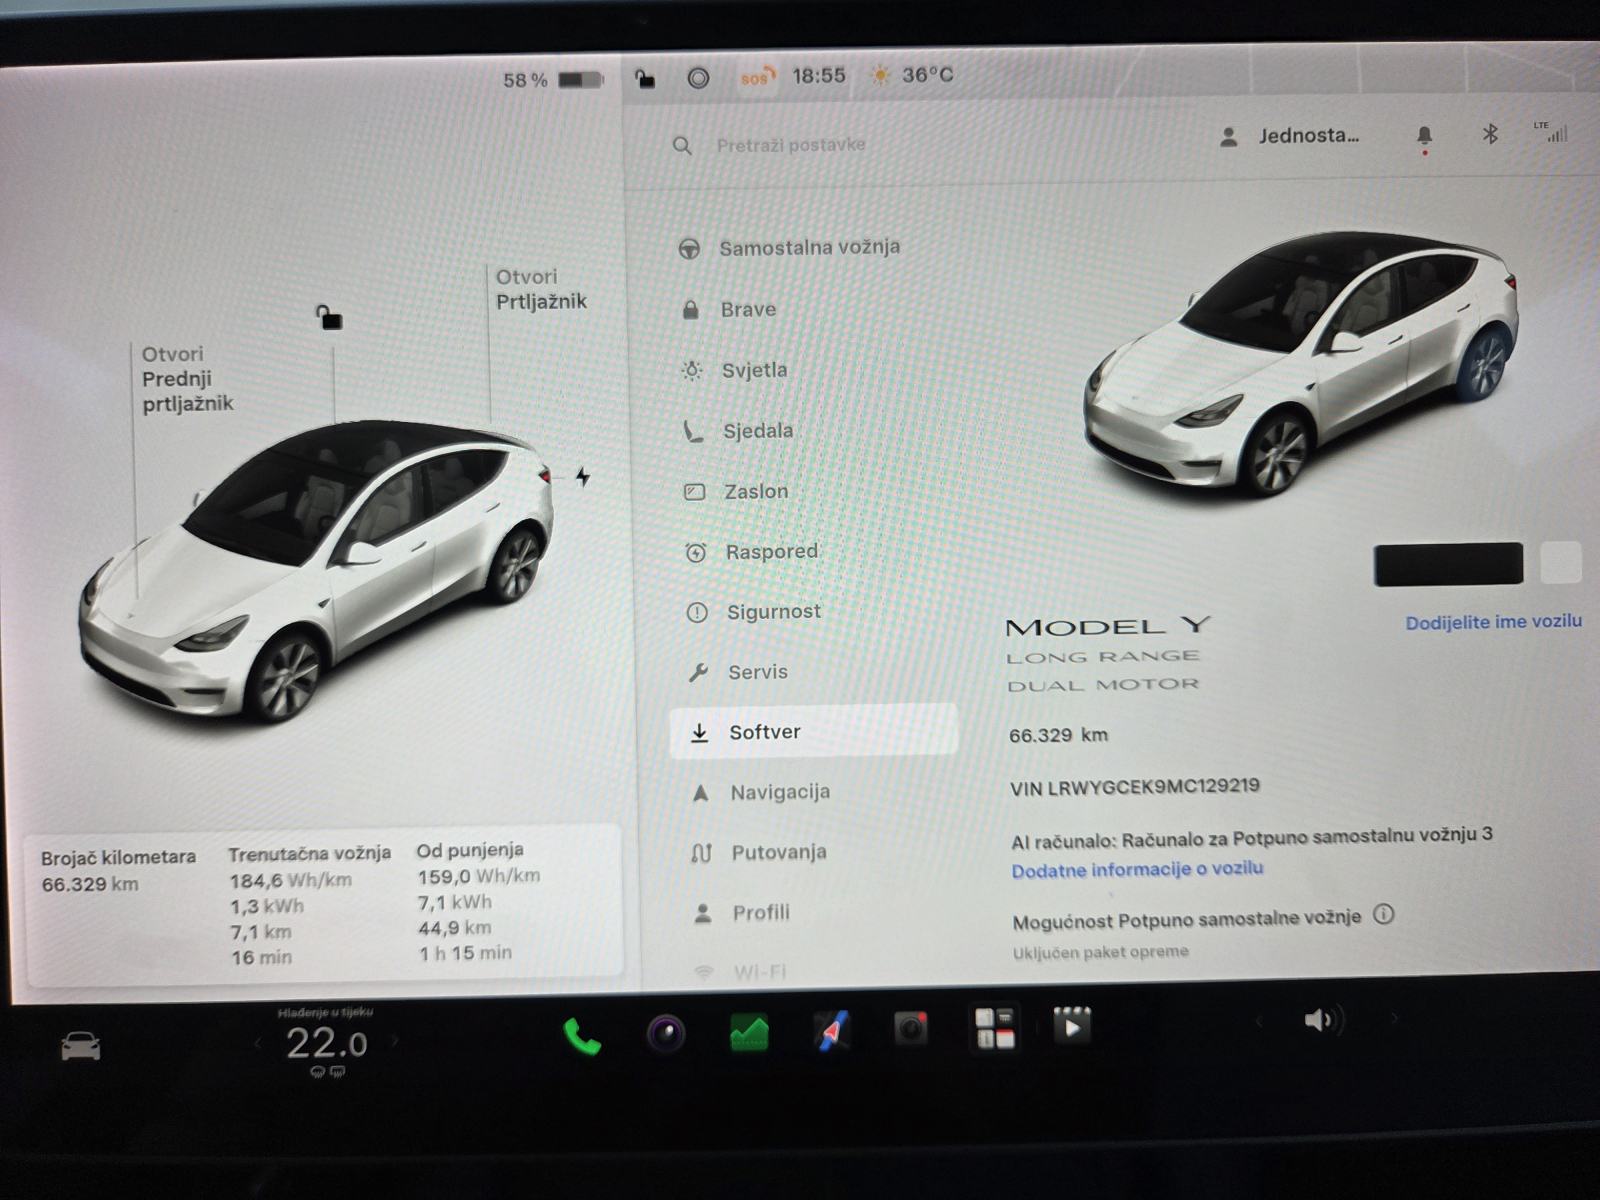Tap the info icon next to Potpuno samostalne vožnje
This screenshot has width=1600, height=1200.
click(x=1384, y=914)
